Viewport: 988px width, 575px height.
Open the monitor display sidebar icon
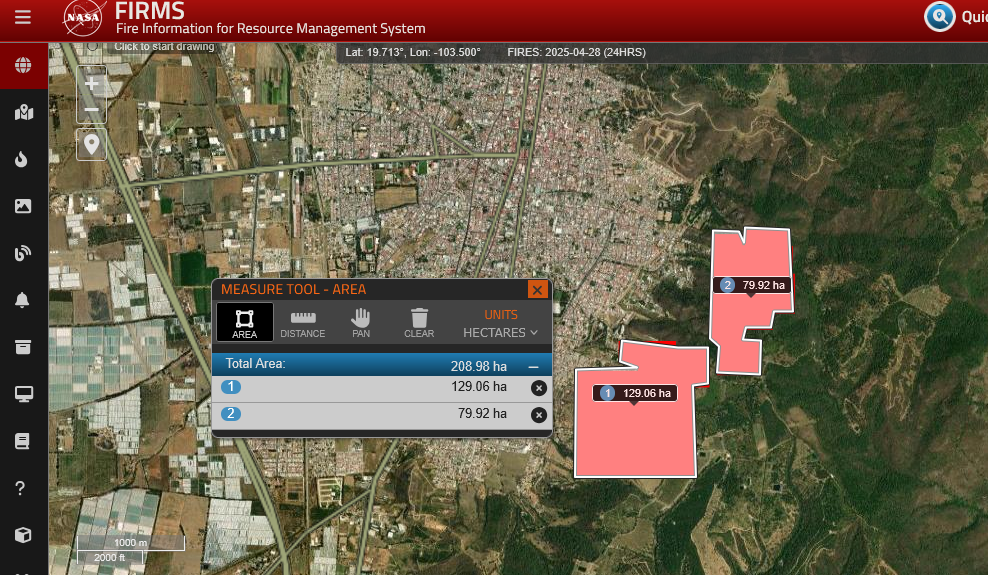[23, 394]
